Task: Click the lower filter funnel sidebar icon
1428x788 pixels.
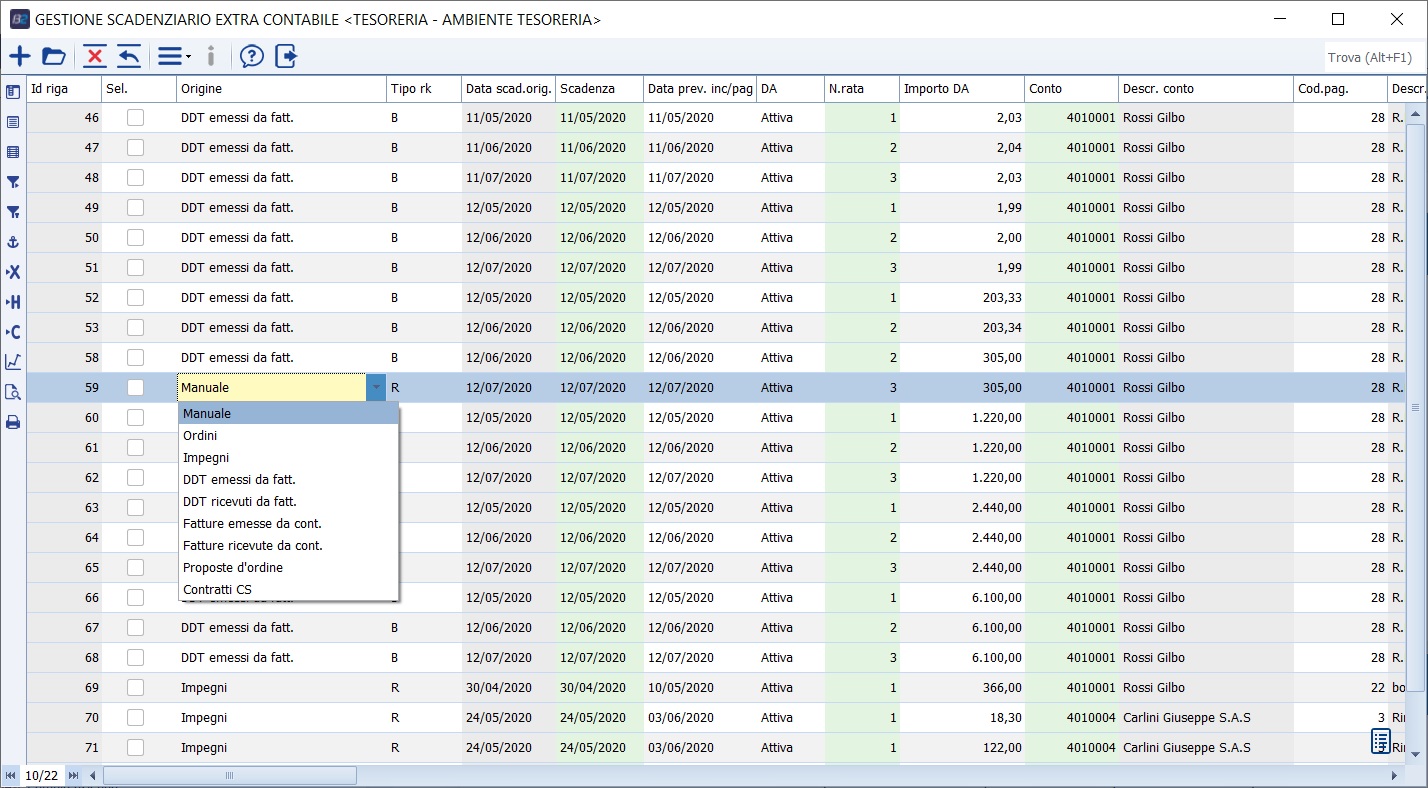Action: [13, 212]
